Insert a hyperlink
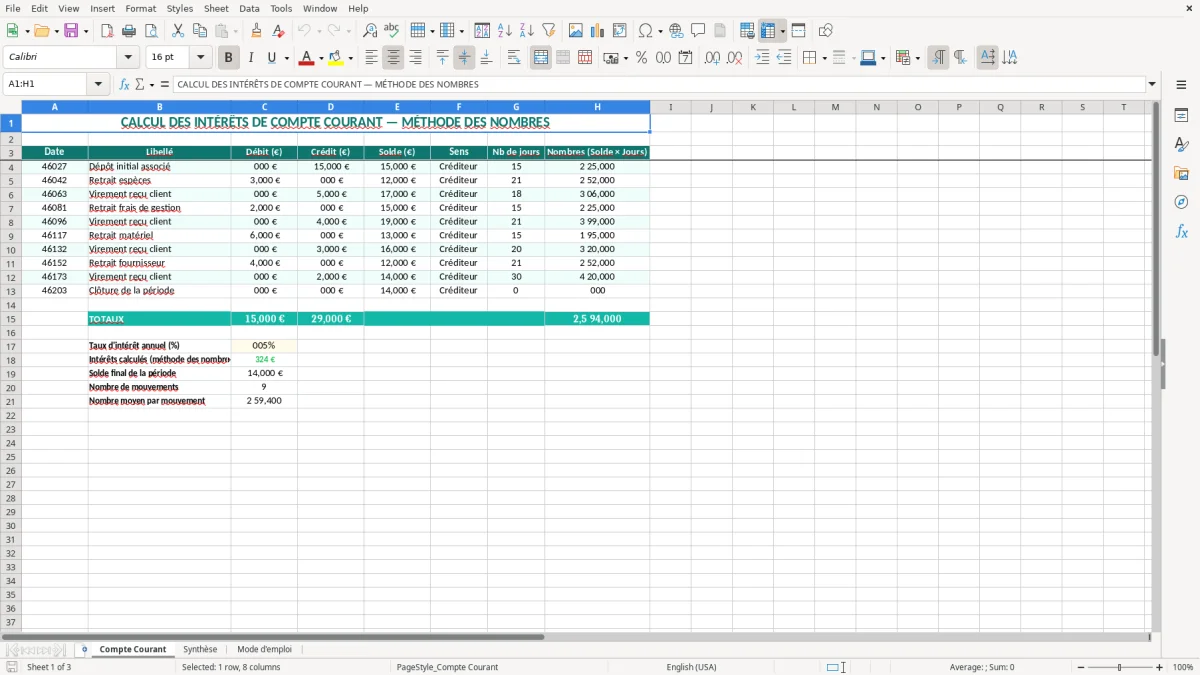This screenshot has height=675, width=1200. click(x=676, y=31)
